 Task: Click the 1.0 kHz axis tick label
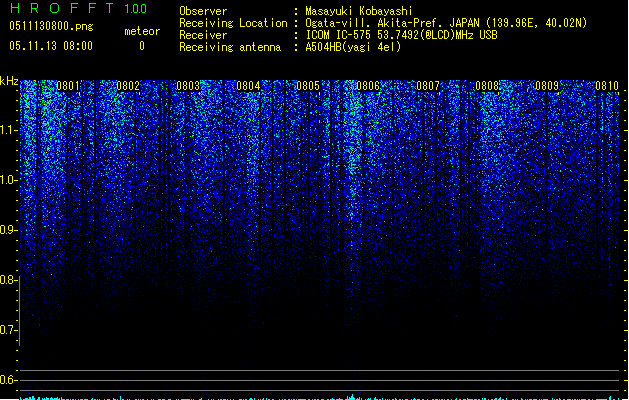tap(8, 180)
